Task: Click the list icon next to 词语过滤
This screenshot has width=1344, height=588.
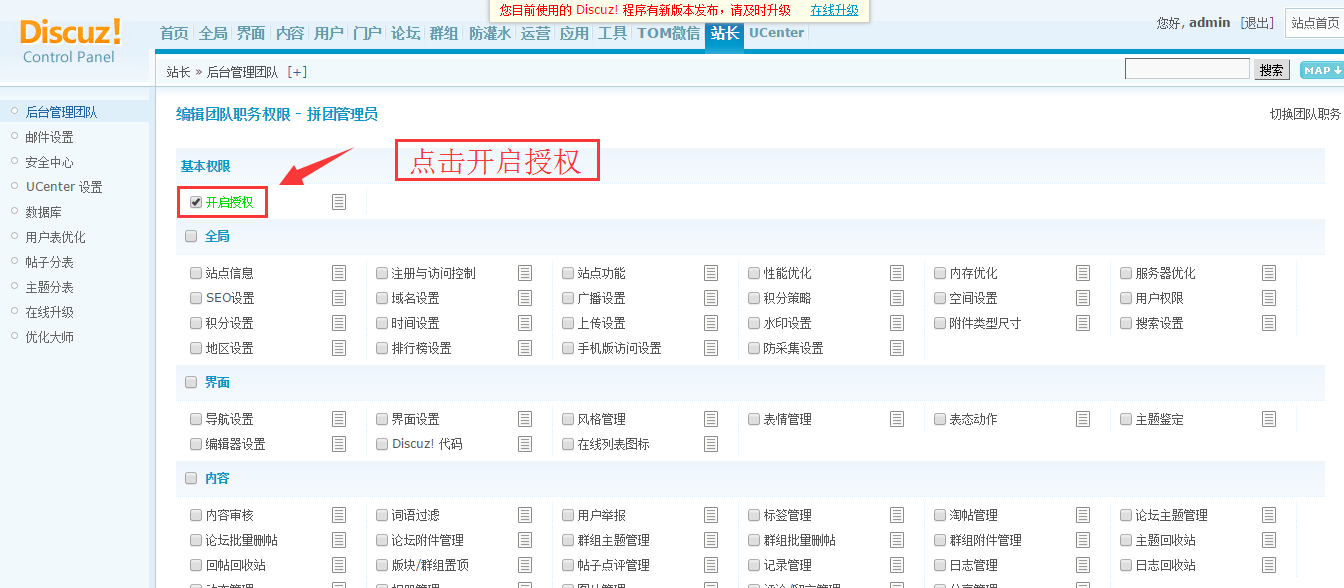Action: tap(525, 515)
